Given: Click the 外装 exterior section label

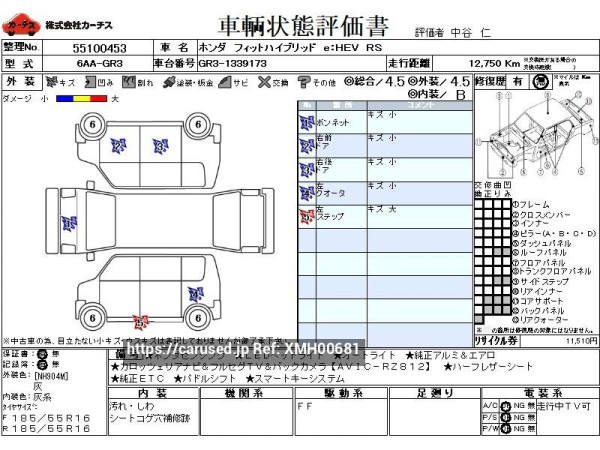Looking at the screenshot, I should pyautogui.click(x=19, y=82).
